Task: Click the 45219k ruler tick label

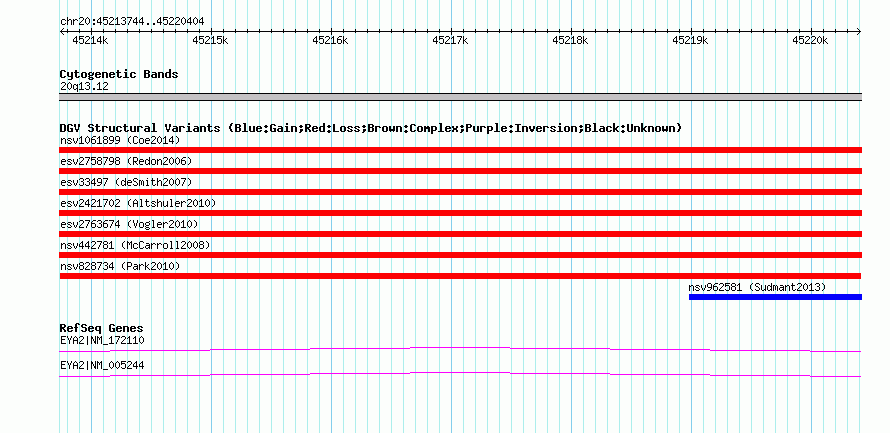Action: point(690,40)
